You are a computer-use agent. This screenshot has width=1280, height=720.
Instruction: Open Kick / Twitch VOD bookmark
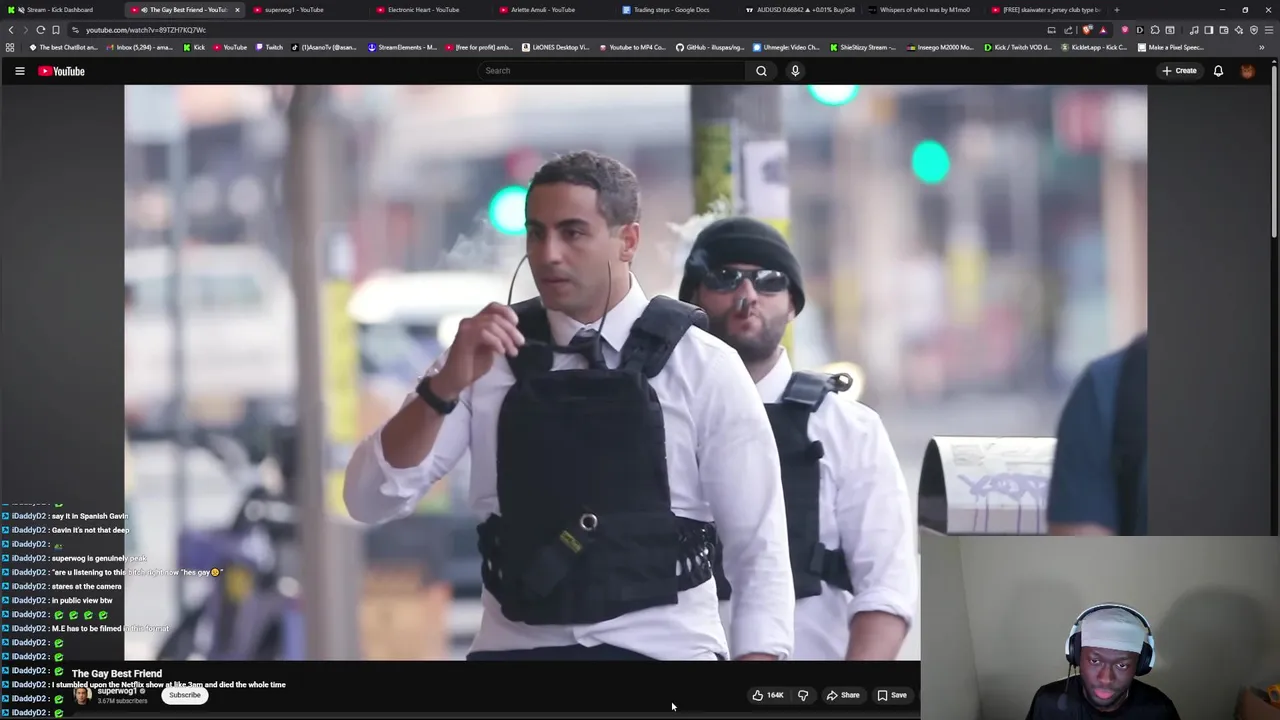(1018, 47)
